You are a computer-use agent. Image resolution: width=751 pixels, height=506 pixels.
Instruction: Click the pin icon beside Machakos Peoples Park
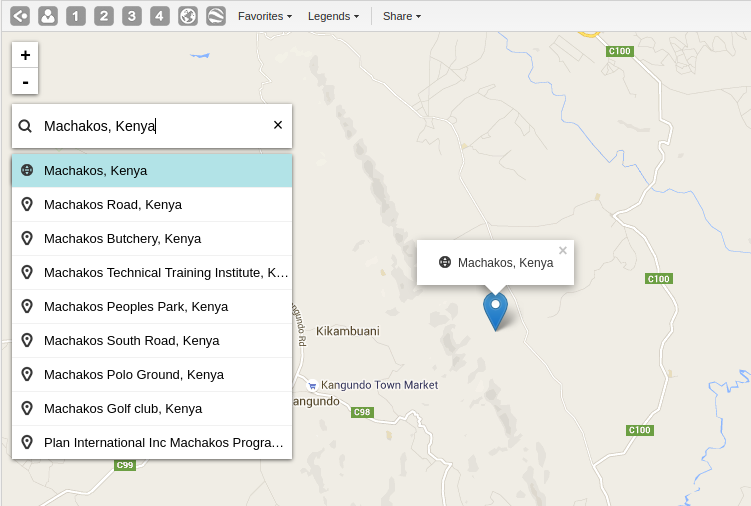coord(27,307)
